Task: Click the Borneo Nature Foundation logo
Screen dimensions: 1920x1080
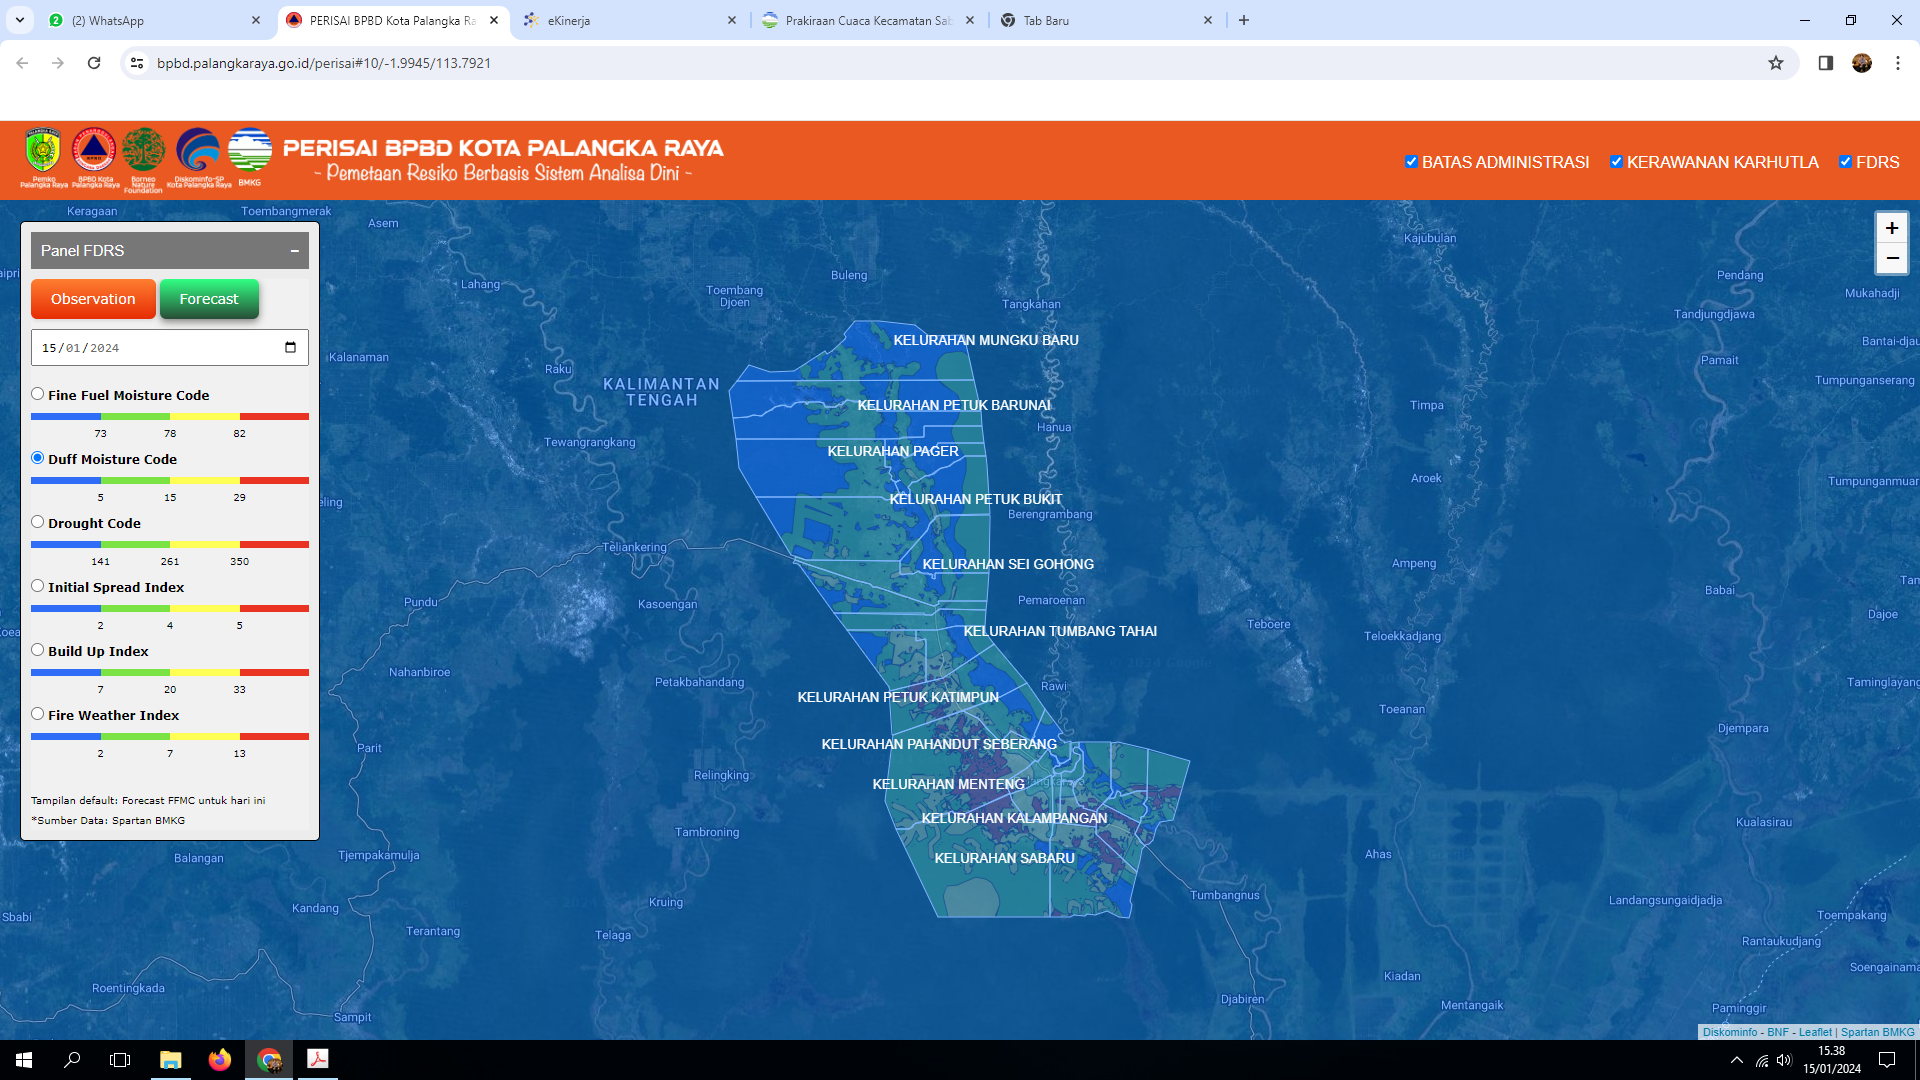Action: [x=143, y=158]
